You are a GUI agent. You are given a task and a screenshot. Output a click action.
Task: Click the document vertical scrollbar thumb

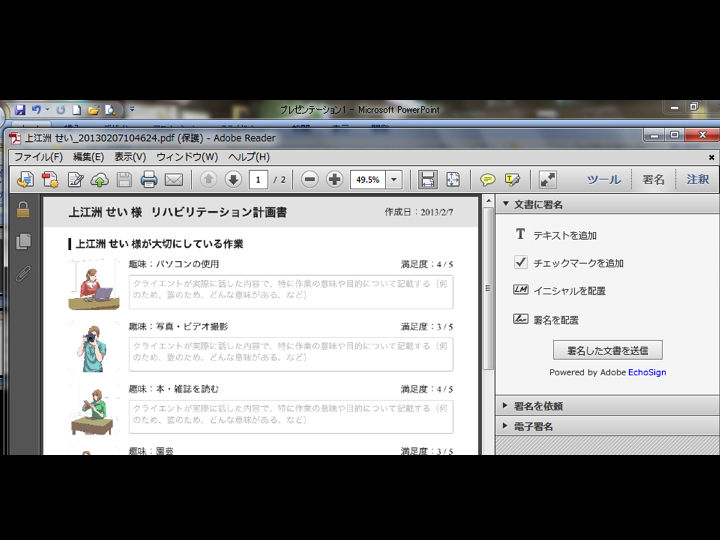coord(488,289)
